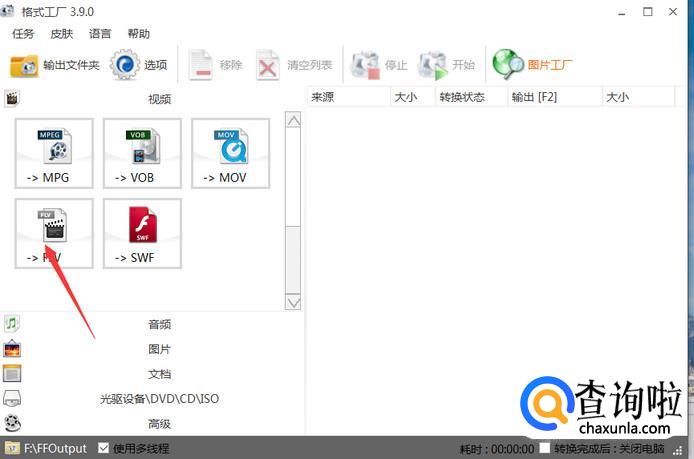The width and height of the screenshot is (694, 459).
Task: Click the first Size (大小) column header
Action: pos(413,97)
